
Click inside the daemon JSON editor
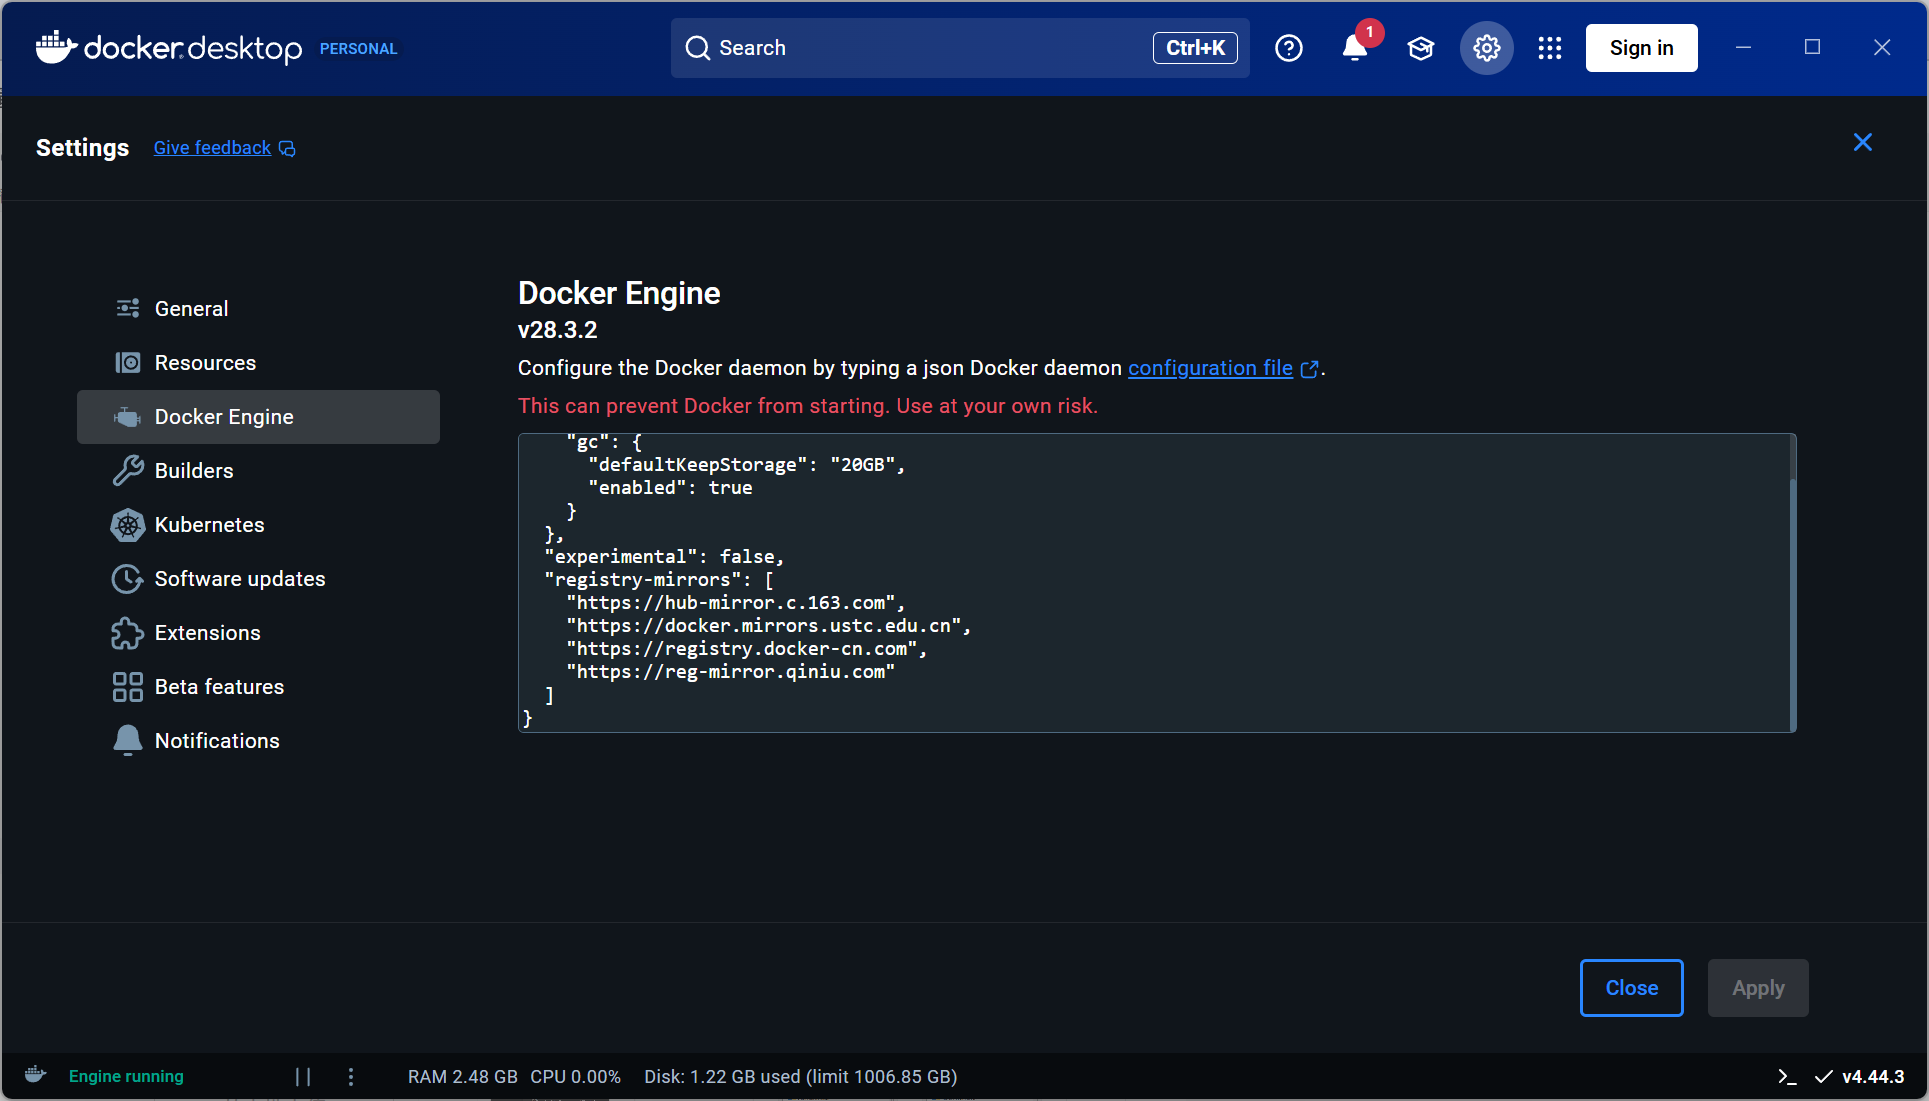1157,583
